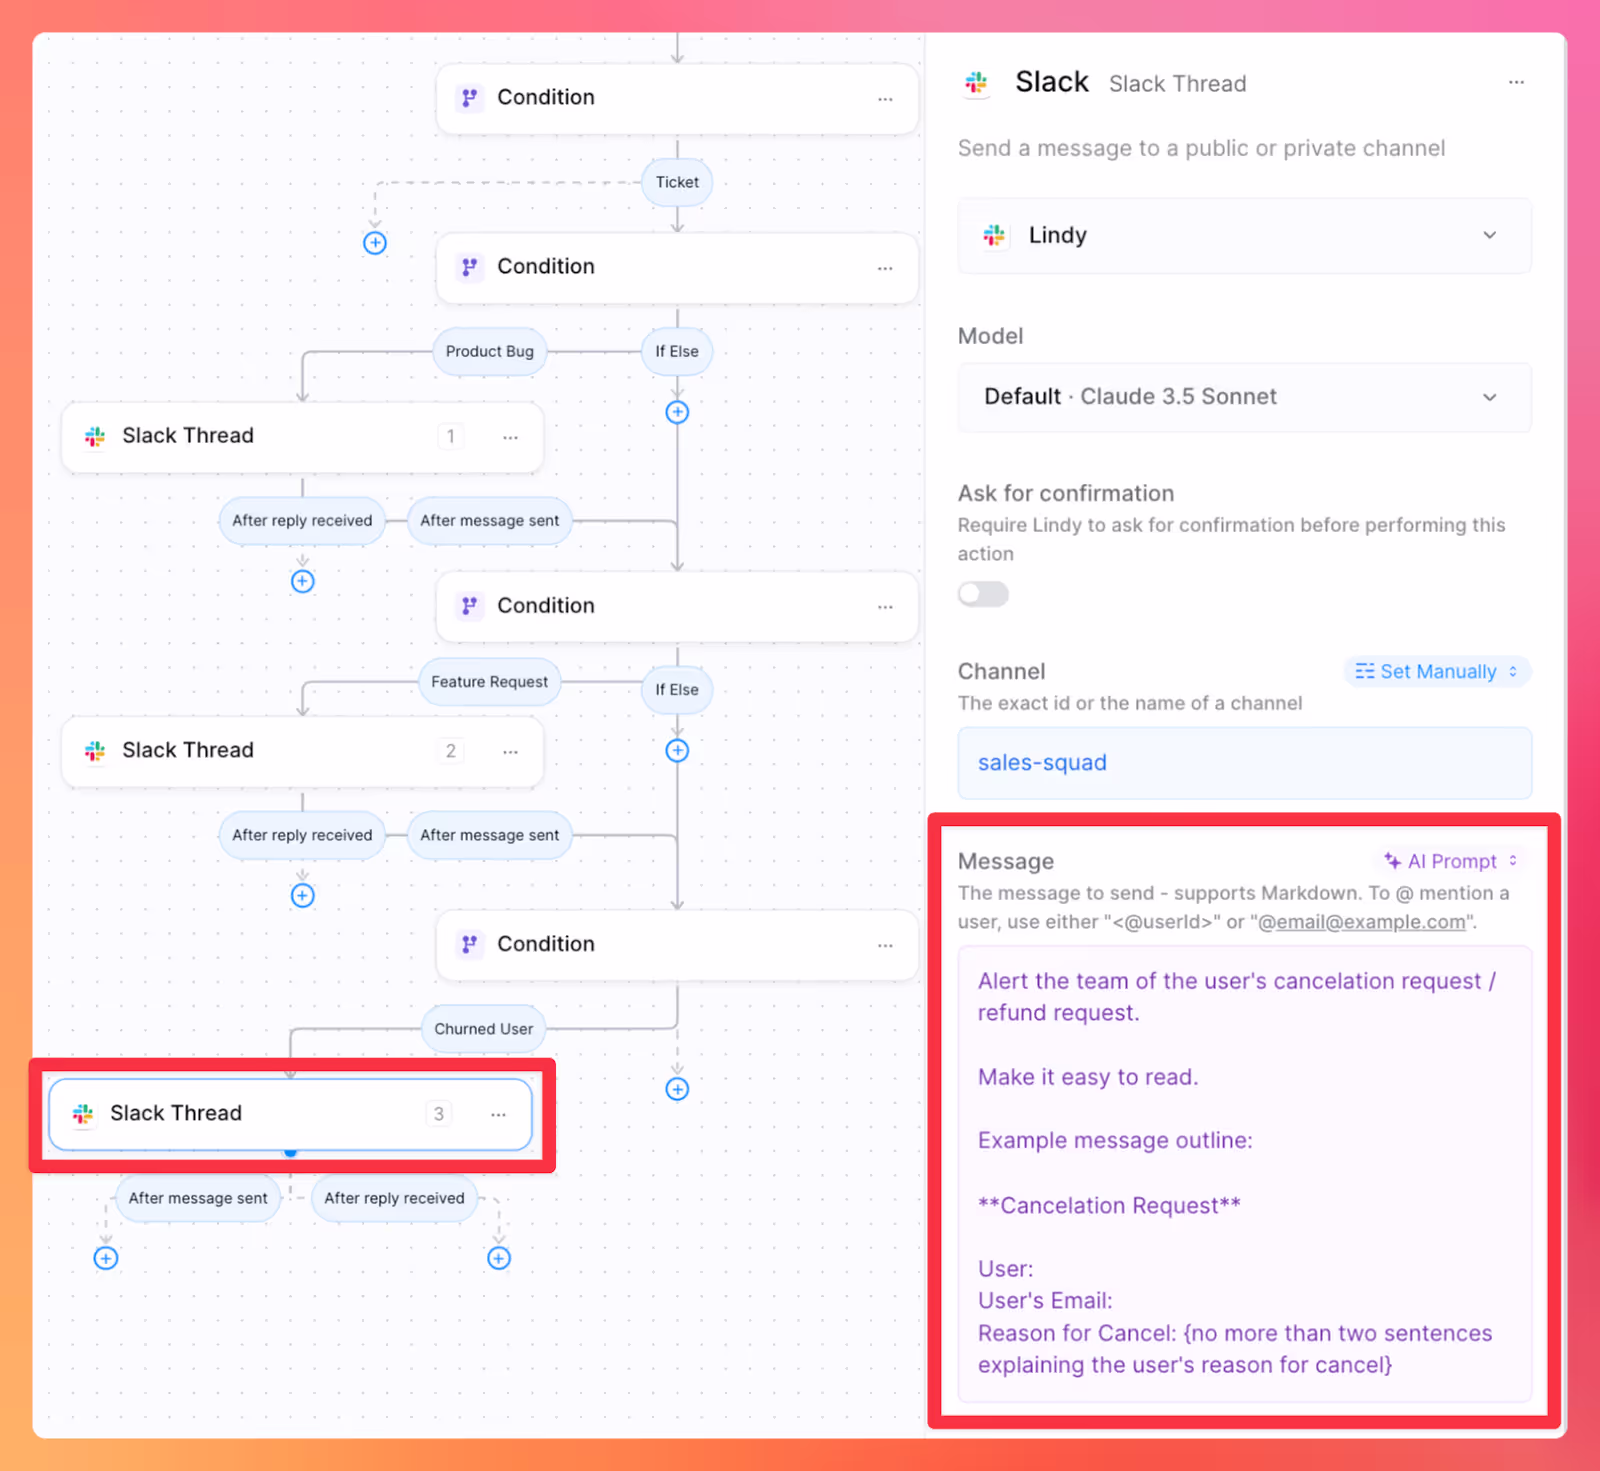Select the second If Else branch label

pos(677,690)
